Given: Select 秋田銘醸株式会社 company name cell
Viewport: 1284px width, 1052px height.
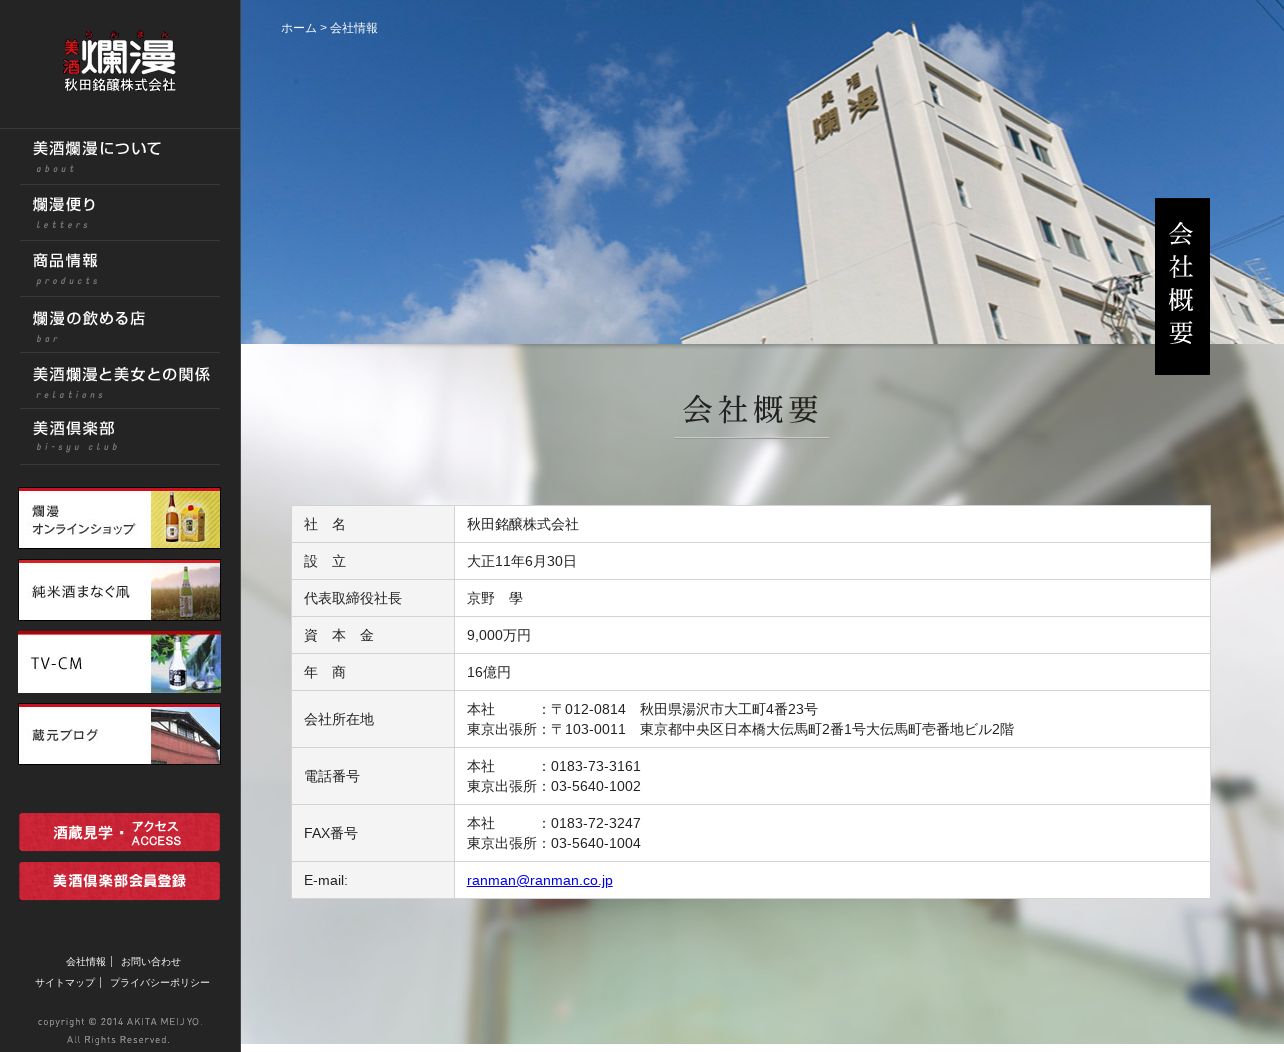Looking at the screenshot, I should coord(832,524).
